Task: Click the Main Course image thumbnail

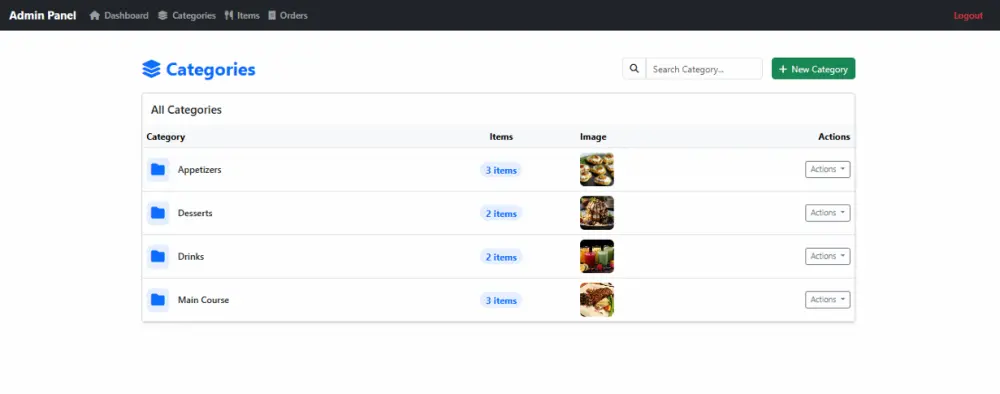Action: tap(597, 300)
